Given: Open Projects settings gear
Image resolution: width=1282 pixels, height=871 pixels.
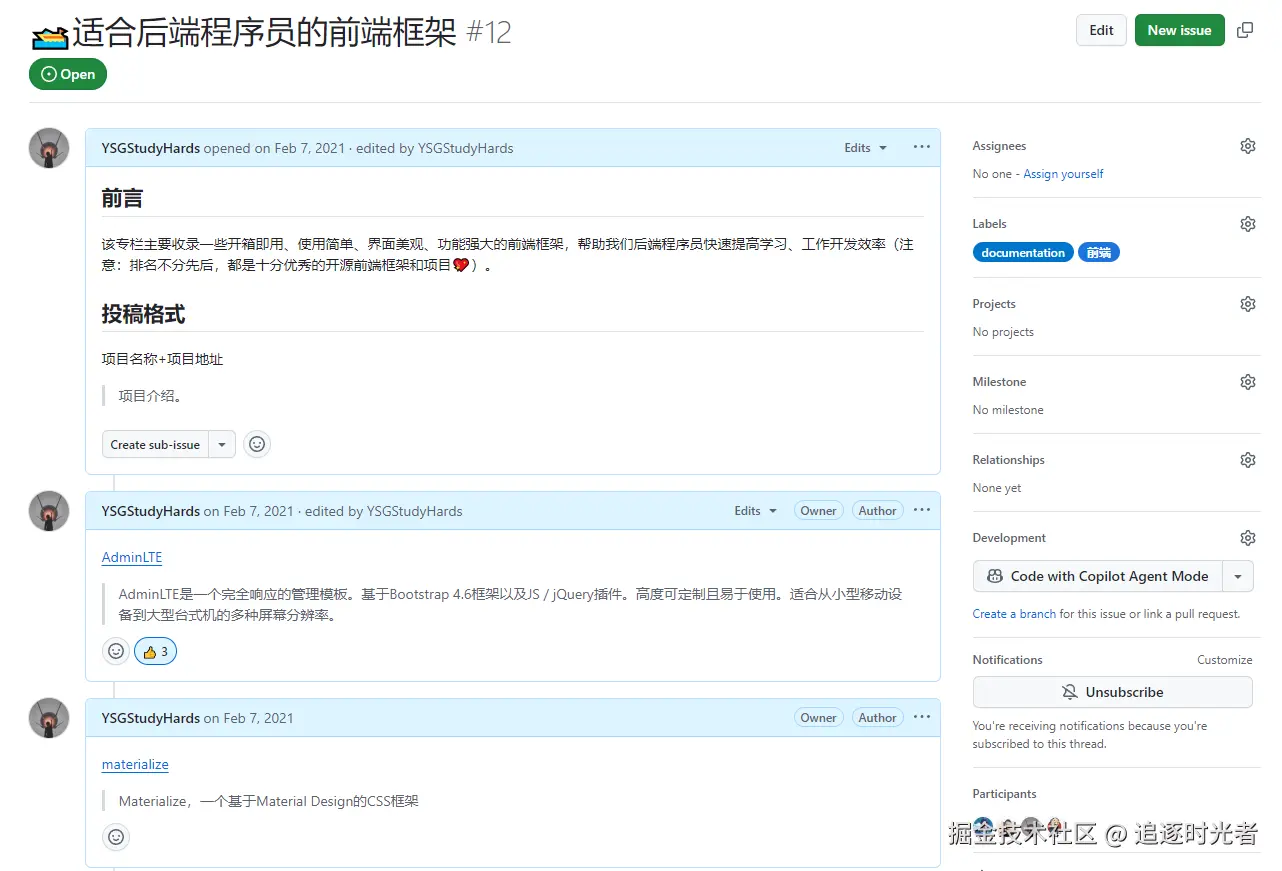Looking at the screenshot, I should [1248, 304].
